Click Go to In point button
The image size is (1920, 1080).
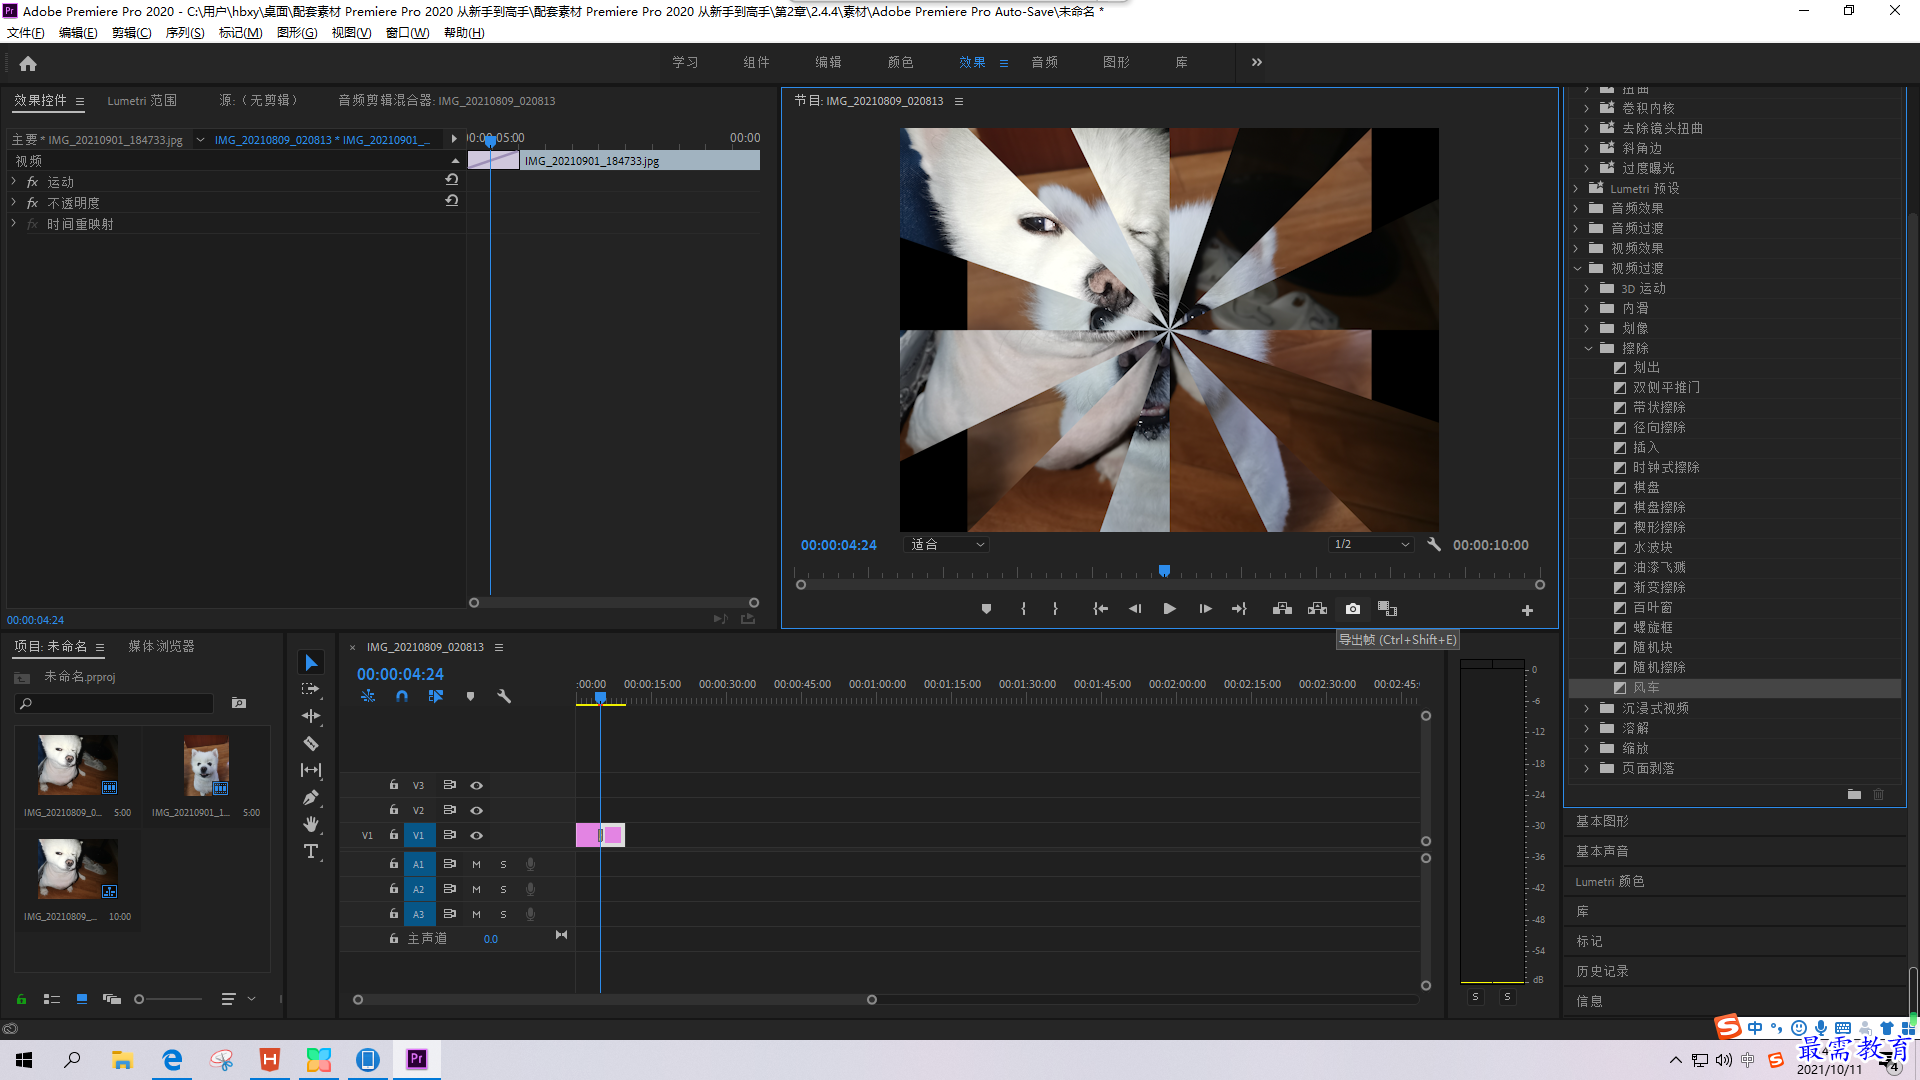(1100, 609)
